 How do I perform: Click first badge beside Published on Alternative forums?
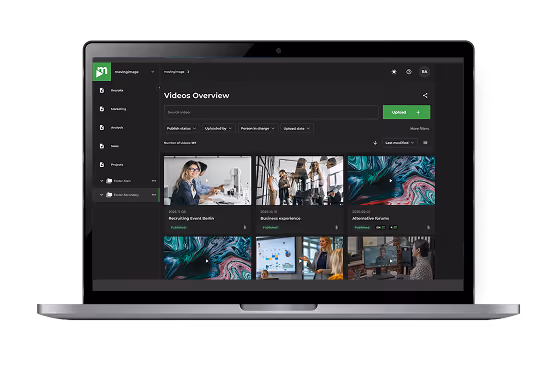point(380,227)
